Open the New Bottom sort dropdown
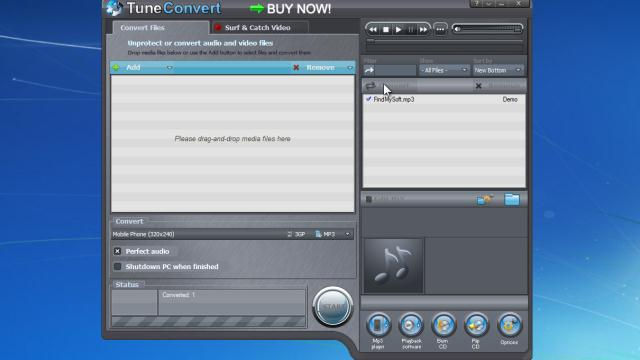This screenshot has height=360, width=640. [498, 70]
